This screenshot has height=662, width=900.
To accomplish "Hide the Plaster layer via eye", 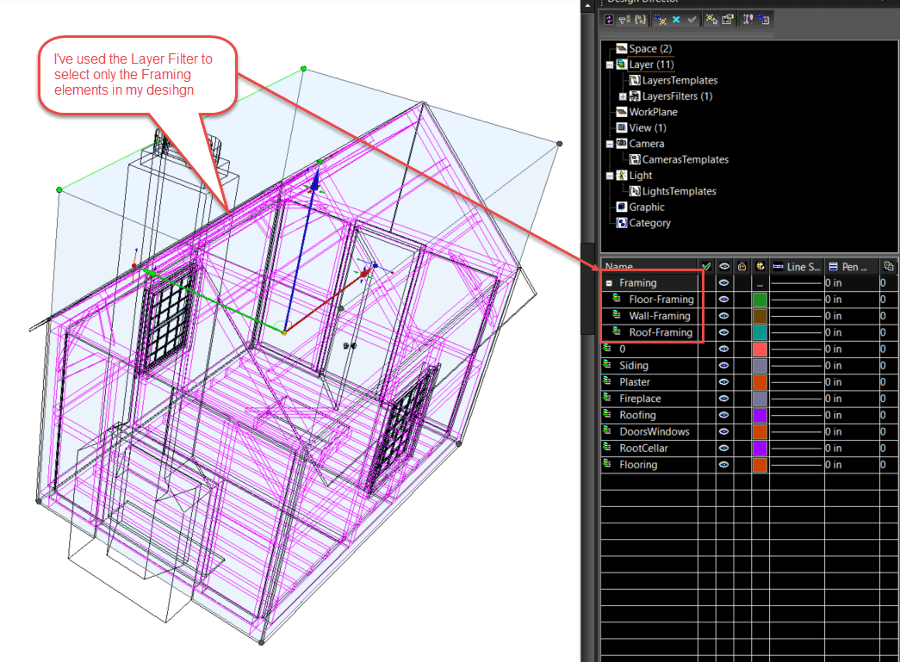I will 724,382.
